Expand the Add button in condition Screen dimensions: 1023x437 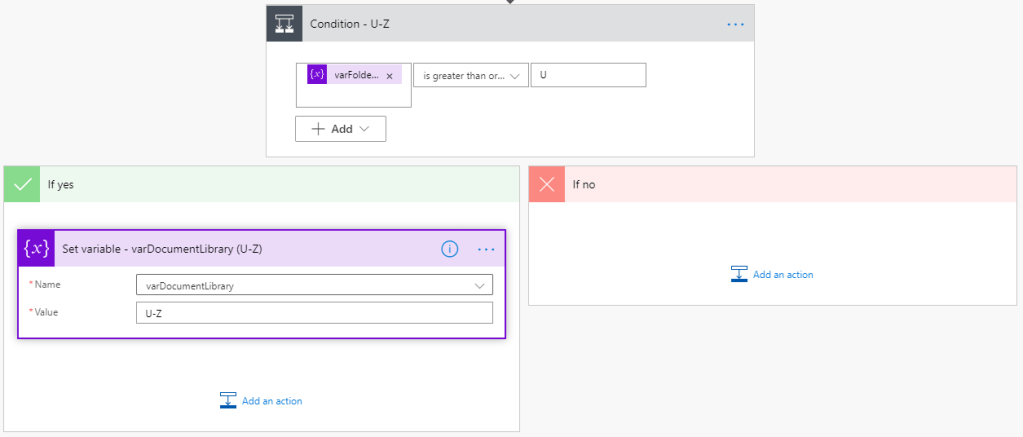coord(340,129)
